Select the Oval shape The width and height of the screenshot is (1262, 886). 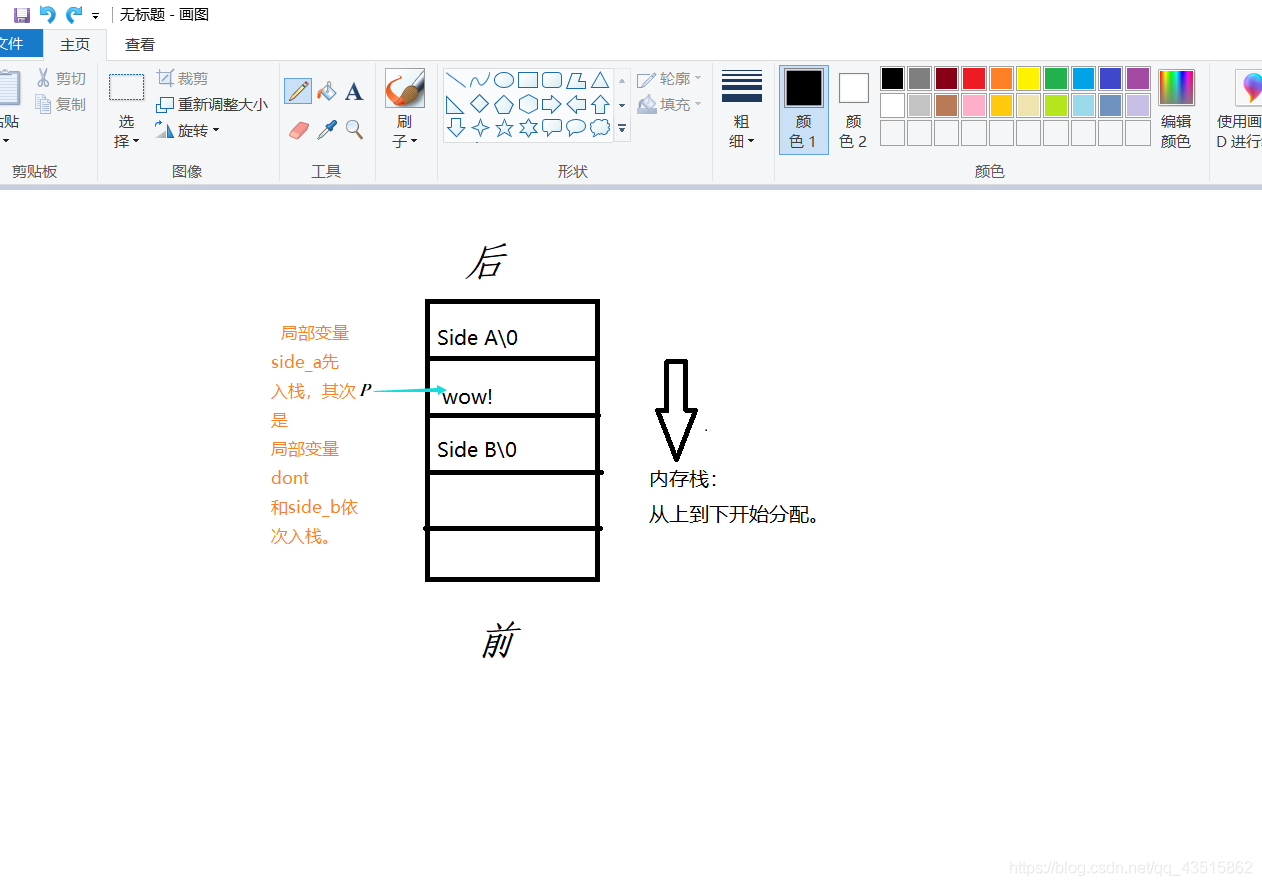pyautogui.click(x=504, y=80)
